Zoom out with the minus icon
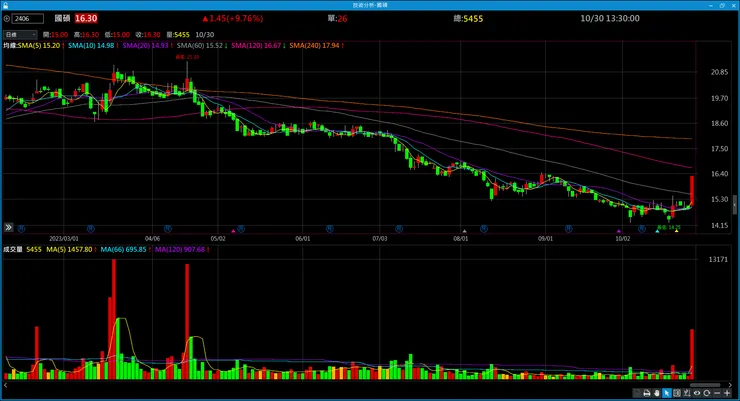 [717, 393]
